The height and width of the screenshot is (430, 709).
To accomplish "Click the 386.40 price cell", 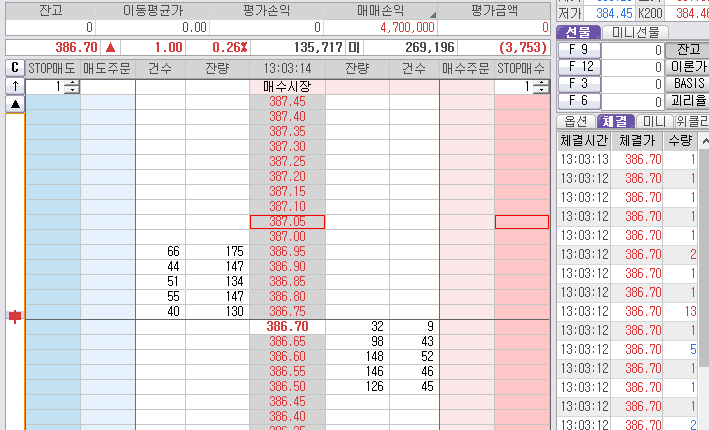I will [287, 416].
